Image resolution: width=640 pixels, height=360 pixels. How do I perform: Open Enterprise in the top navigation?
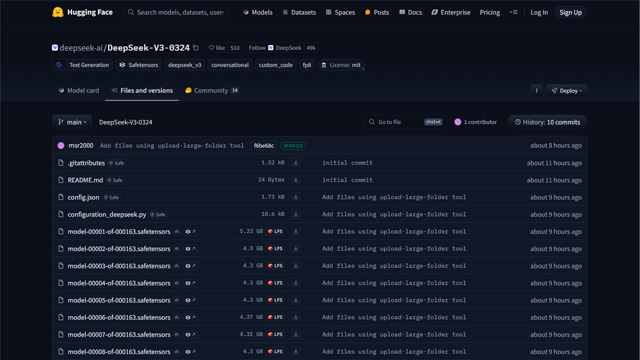point(451,12)
